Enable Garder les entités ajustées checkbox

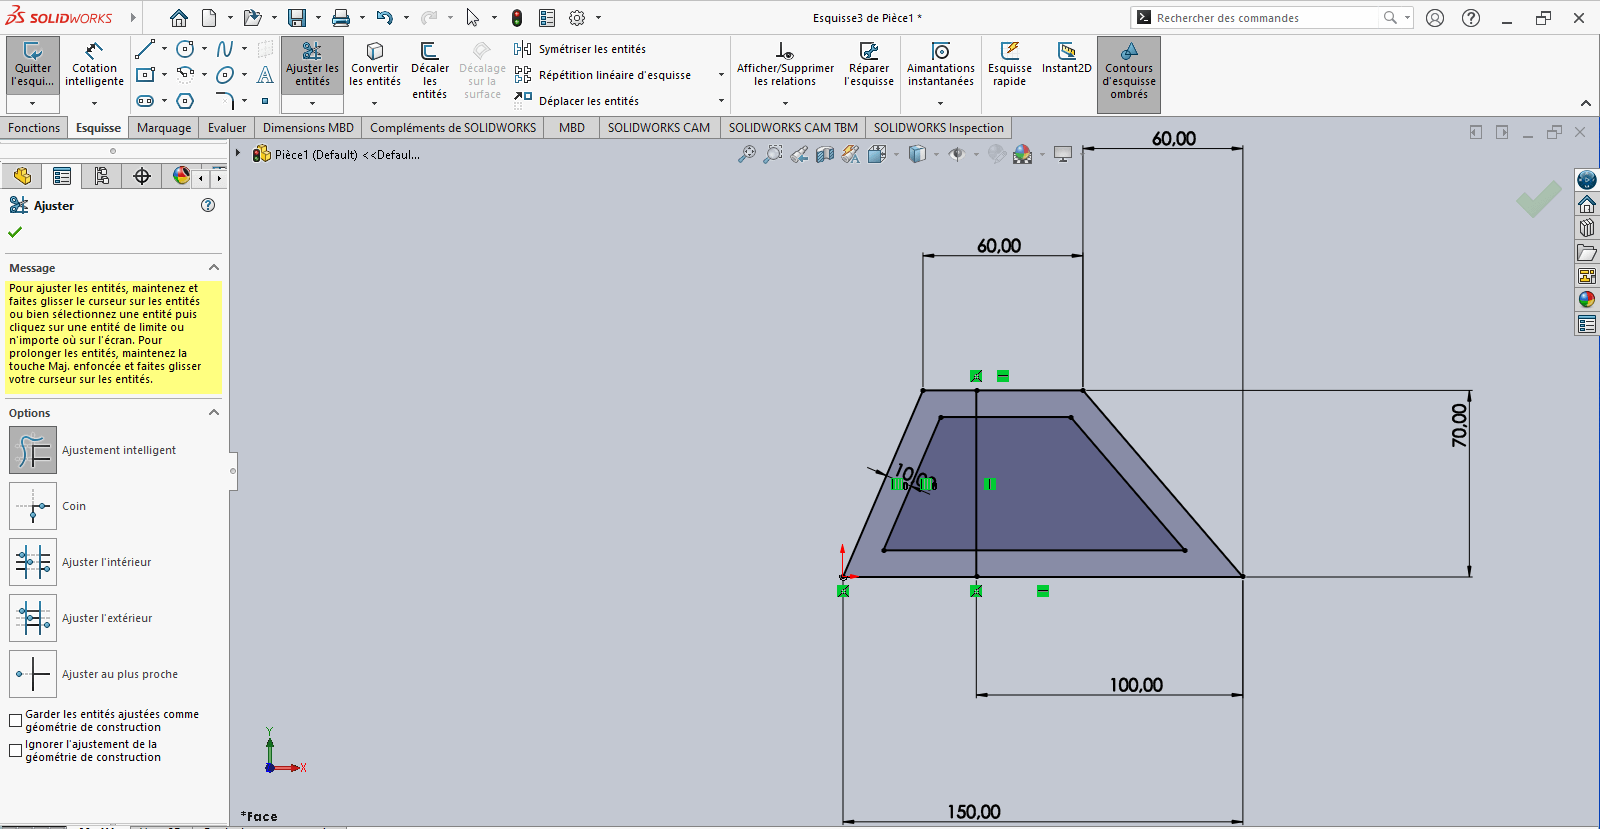point(16,720)
